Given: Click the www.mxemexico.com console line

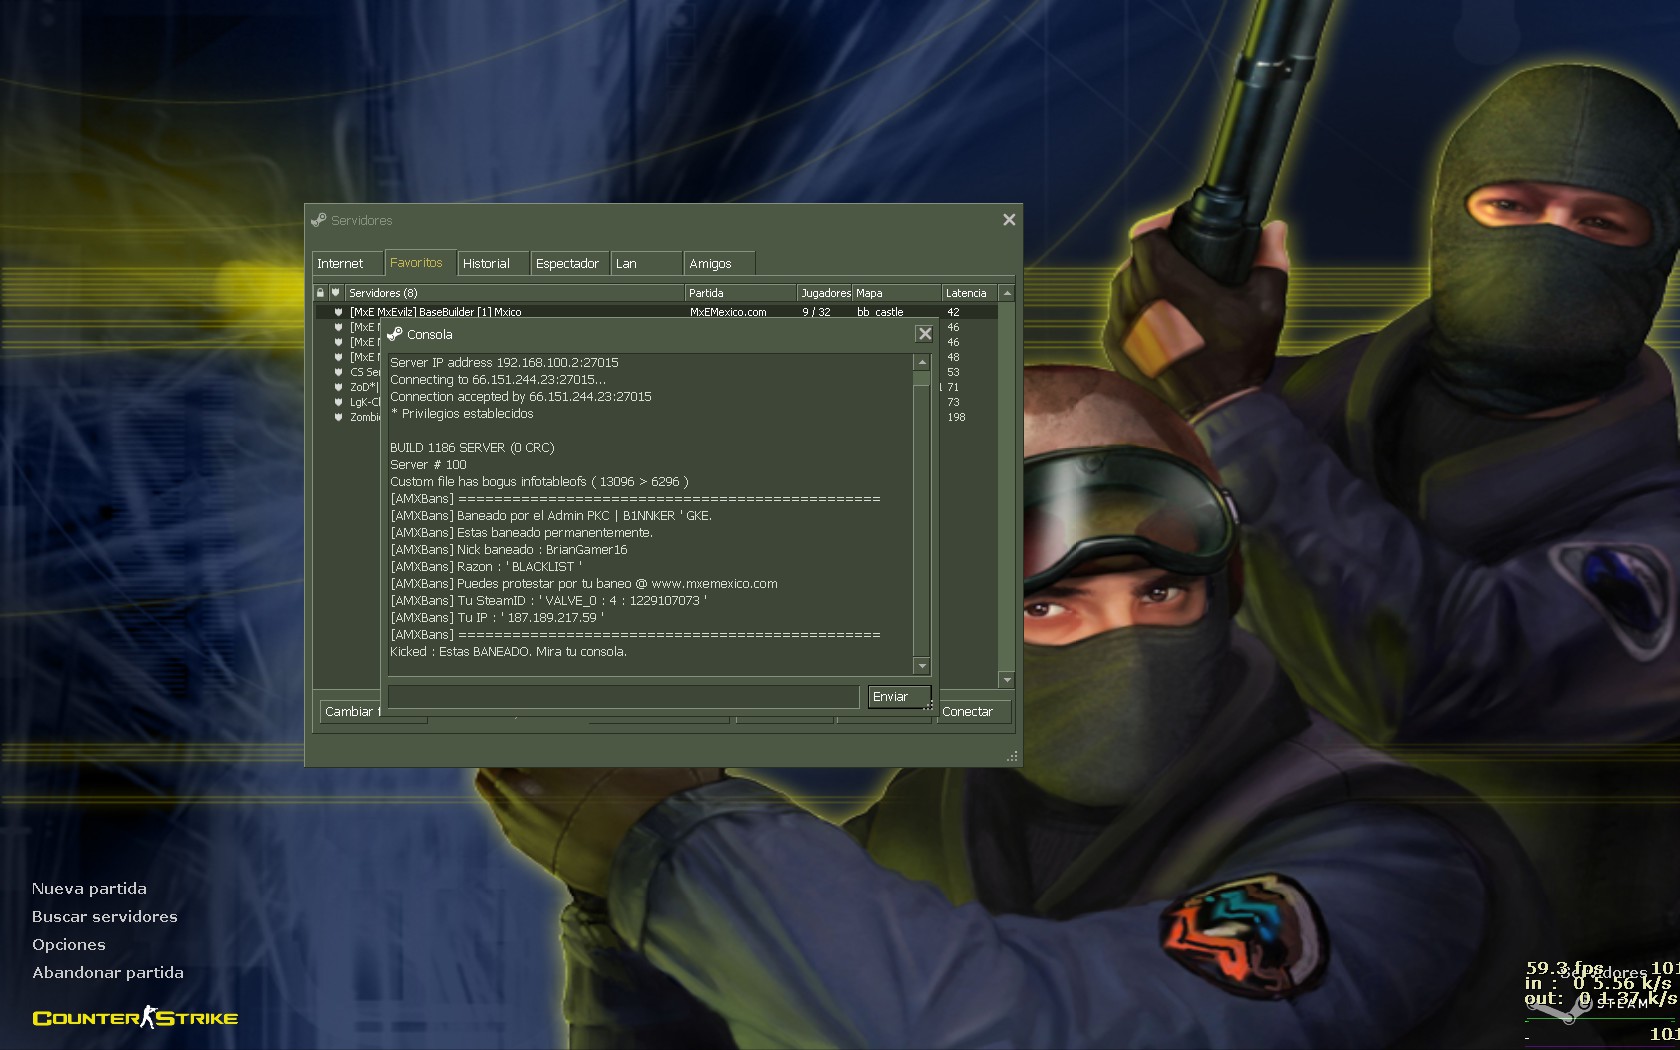Looking at the screenshot, I should point(584,584).
